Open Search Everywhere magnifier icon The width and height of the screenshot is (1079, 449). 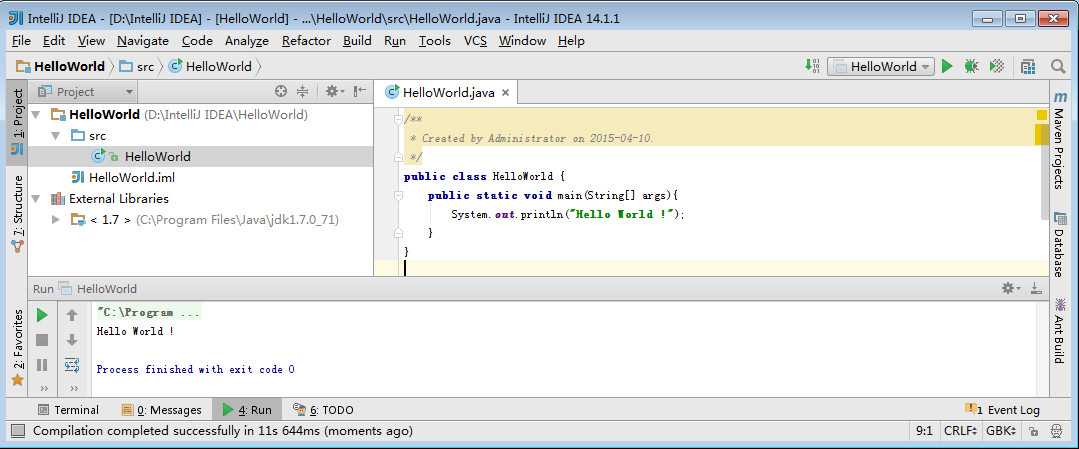click(1058, 66)
